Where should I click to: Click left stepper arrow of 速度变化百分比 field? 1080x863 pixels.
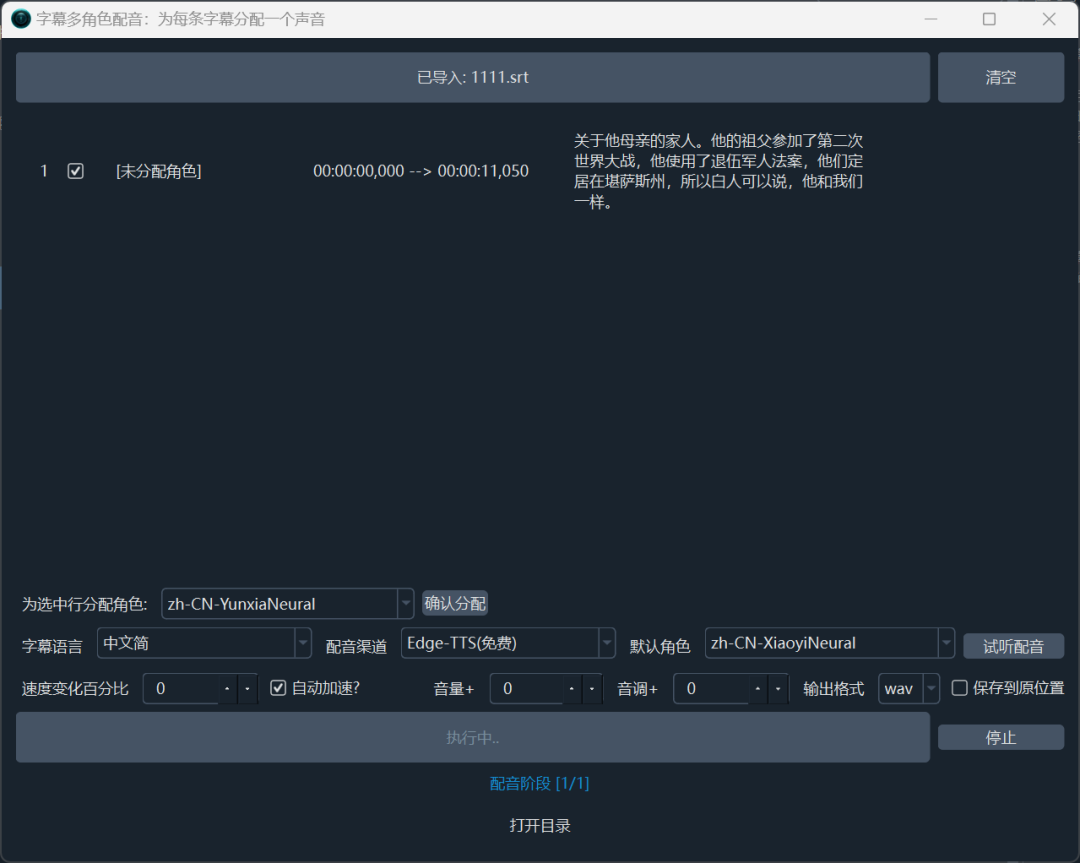(227, 689)
